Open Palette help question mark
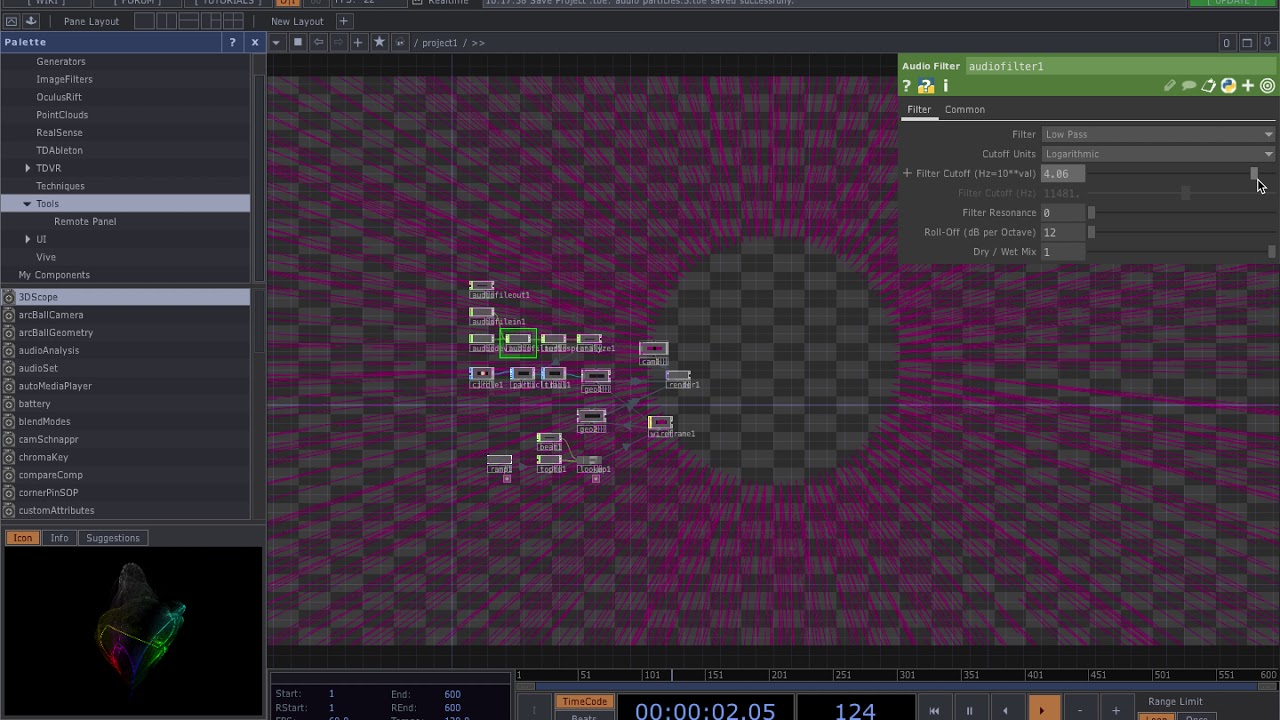The image size is (1280, 720). point(232,42)
